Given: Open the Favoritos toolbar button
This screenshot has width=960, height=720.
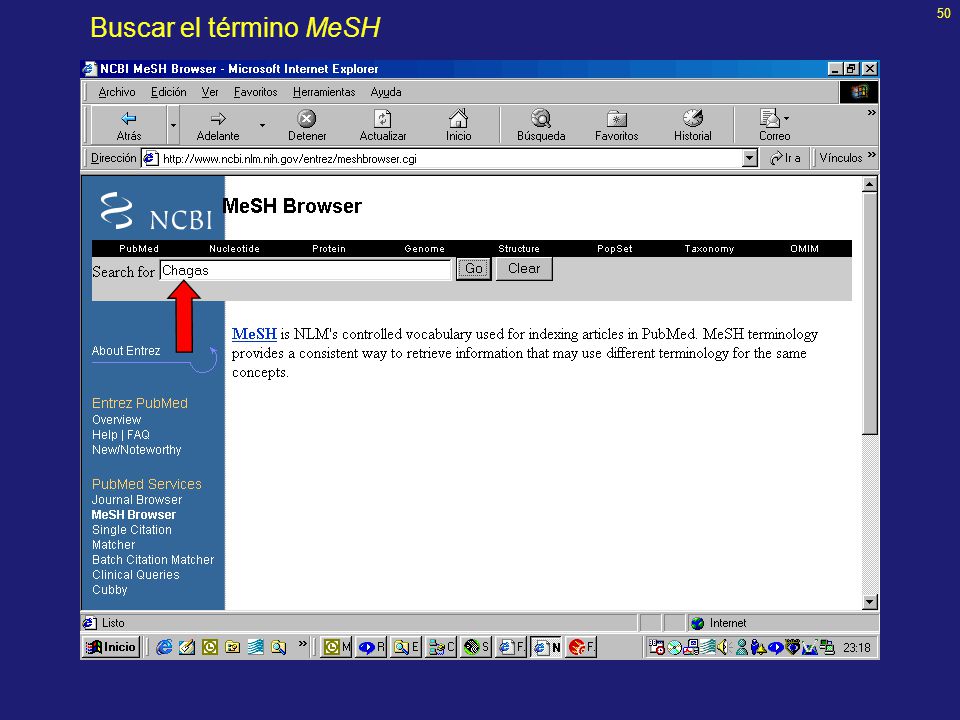Looking at the screenshot, I should [x=617, y=125].
